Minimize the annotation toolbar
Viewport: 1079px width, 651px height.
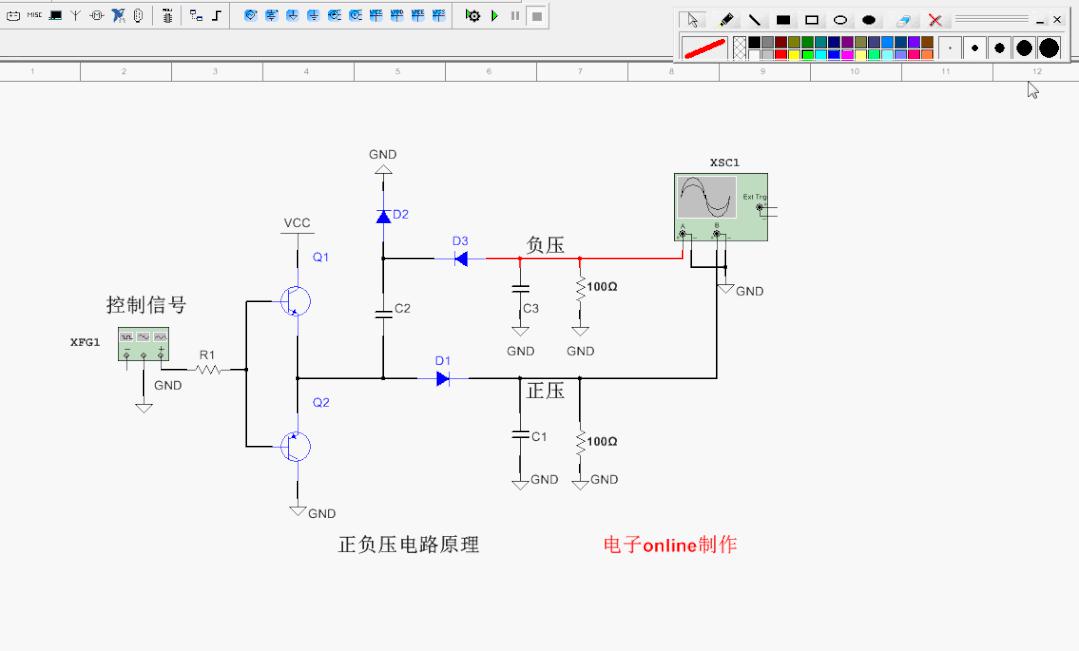click(1041, 20)
